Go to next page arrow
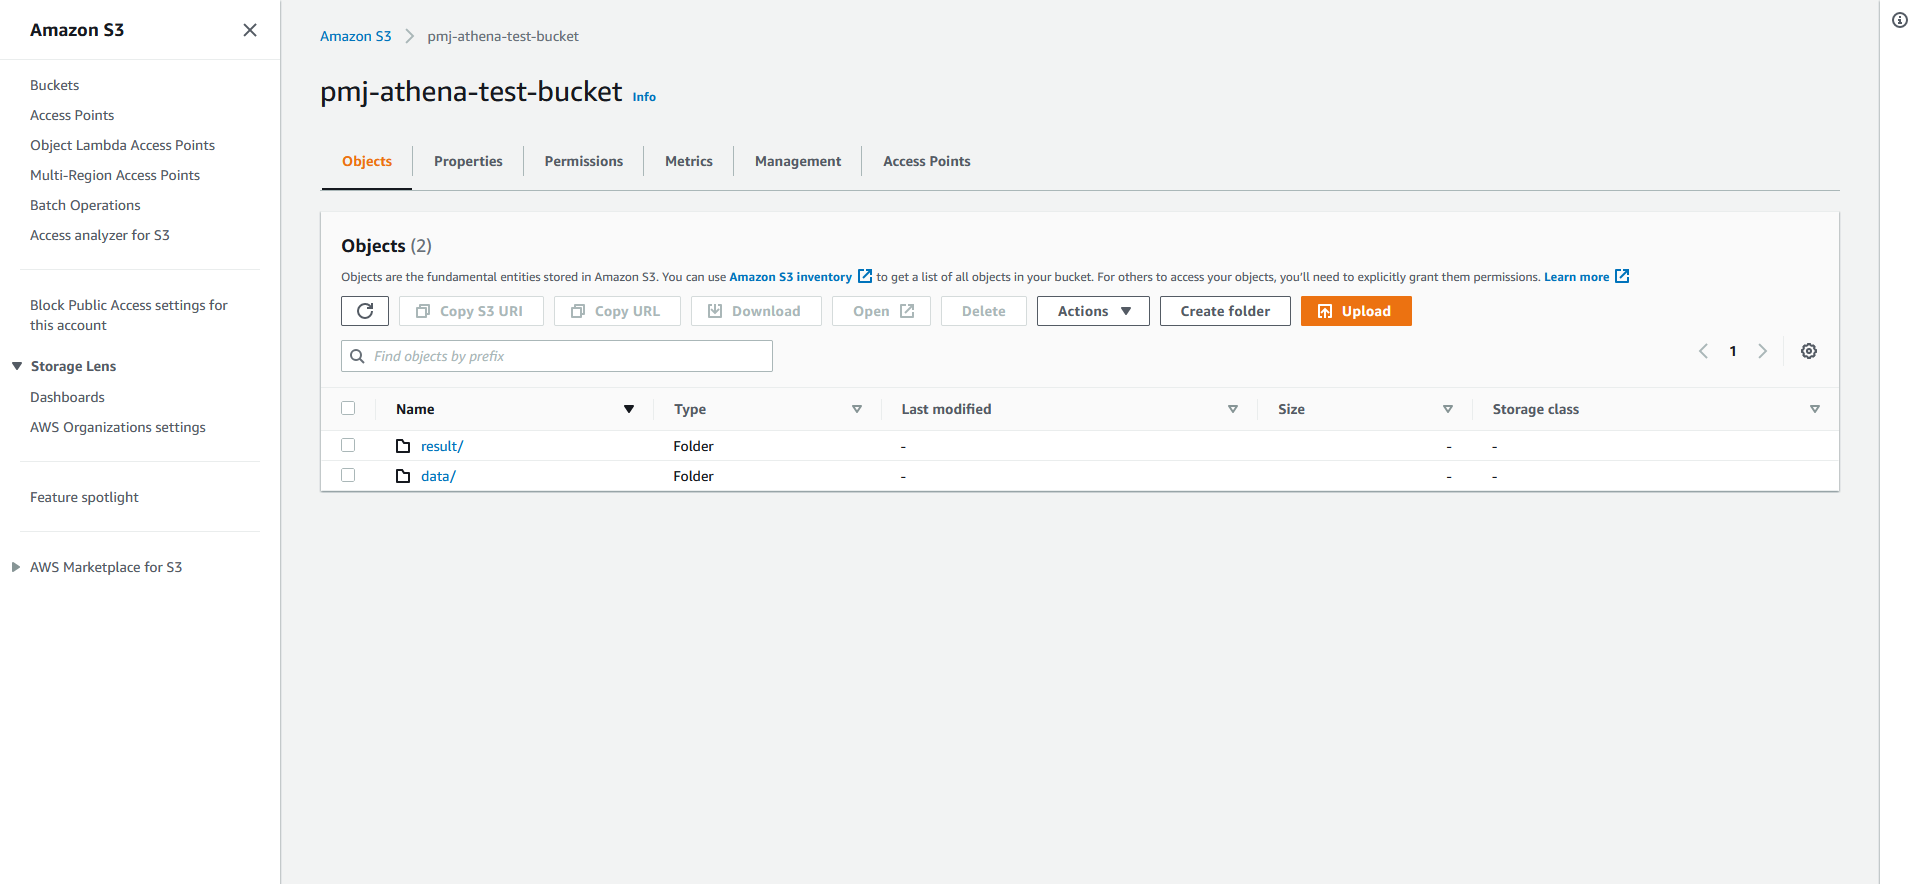 click(x=1763, y=351)
